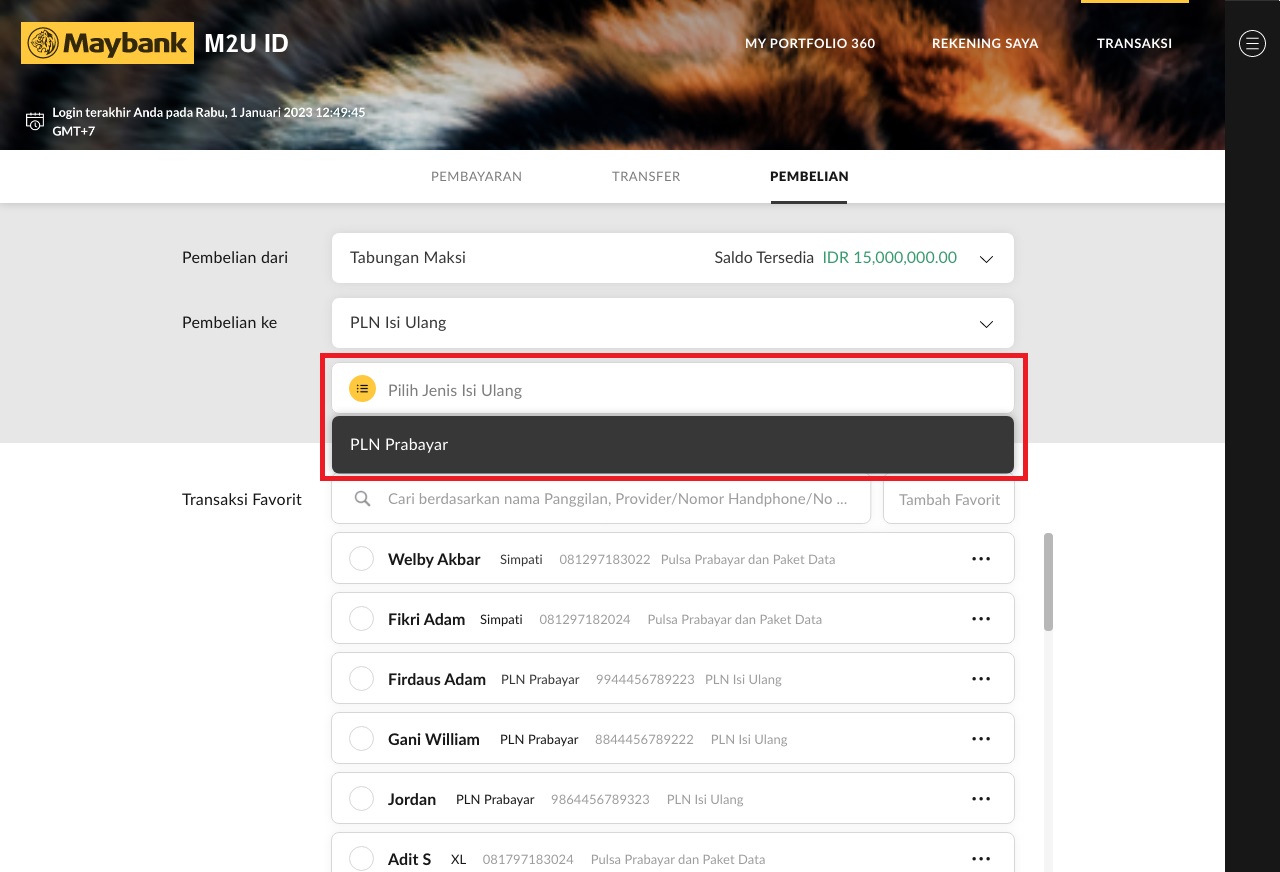
Task: Click the Tabungan Maksi account name
Action: click(408, 257)
